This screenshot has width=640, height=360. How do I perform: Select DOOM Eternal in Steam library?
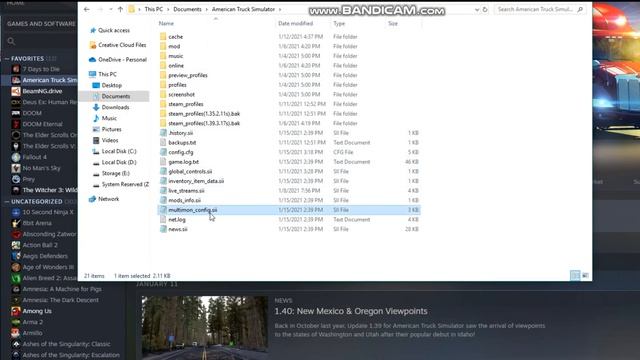[x=42, y=124]
